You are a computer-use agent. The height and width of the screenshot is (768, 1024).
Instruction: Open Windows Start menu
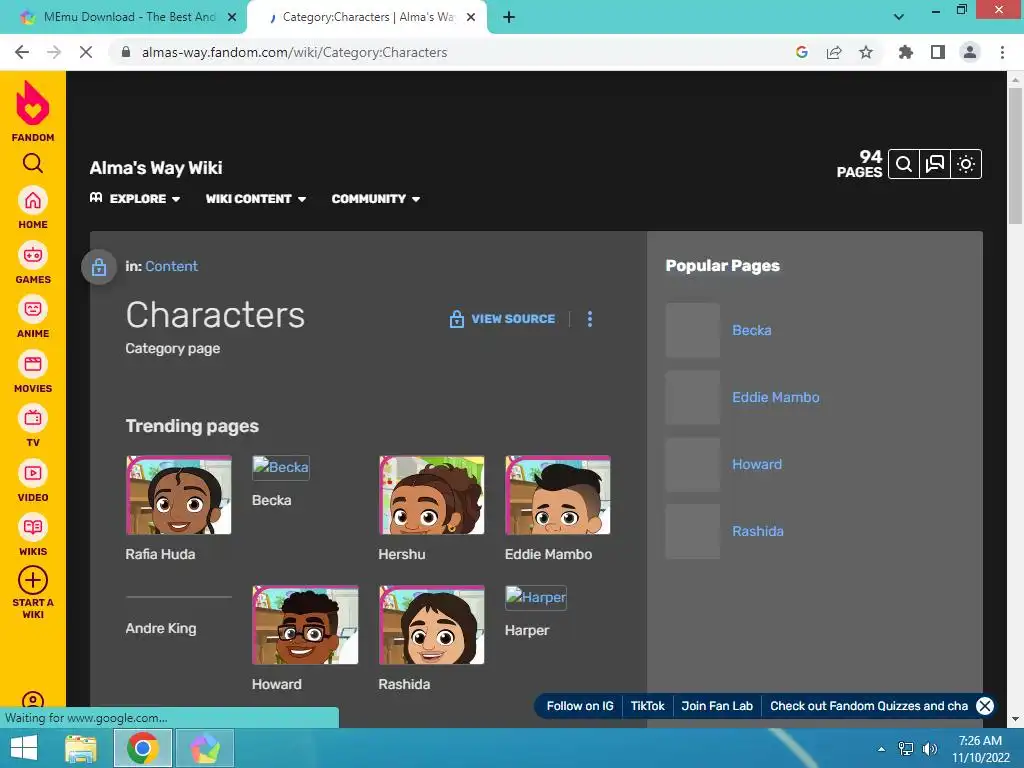(x=24, y=748)
